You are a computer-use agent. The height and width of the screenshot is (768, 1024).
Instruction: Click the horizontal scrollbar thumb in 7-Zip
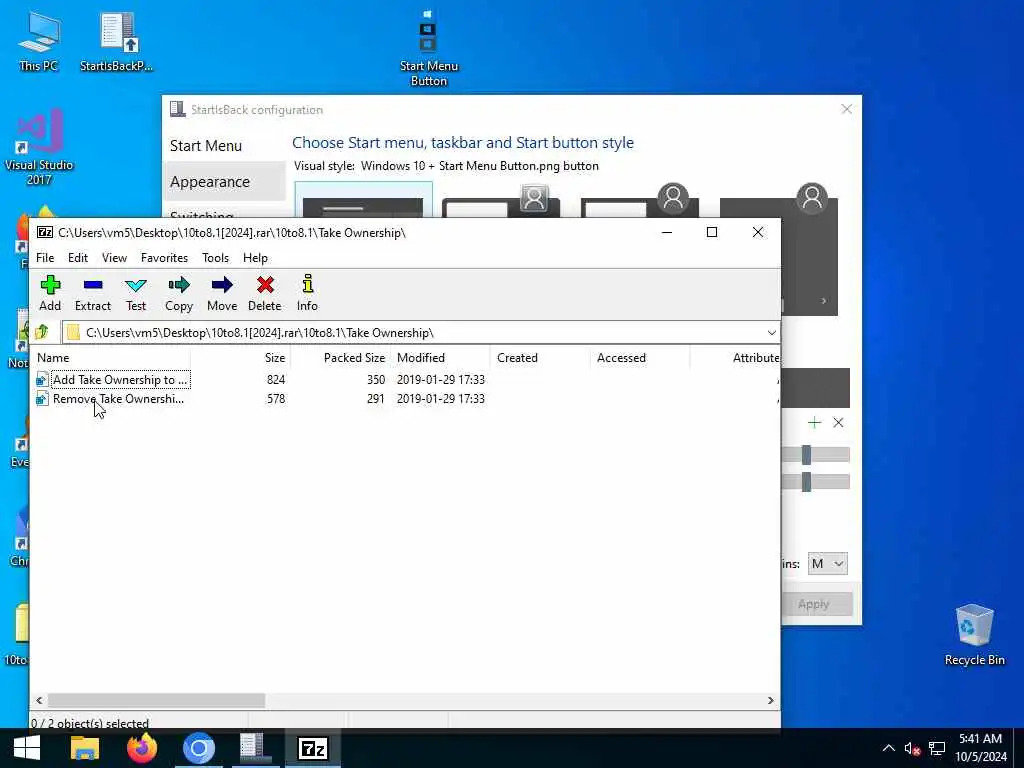click(x=157, y=700)
